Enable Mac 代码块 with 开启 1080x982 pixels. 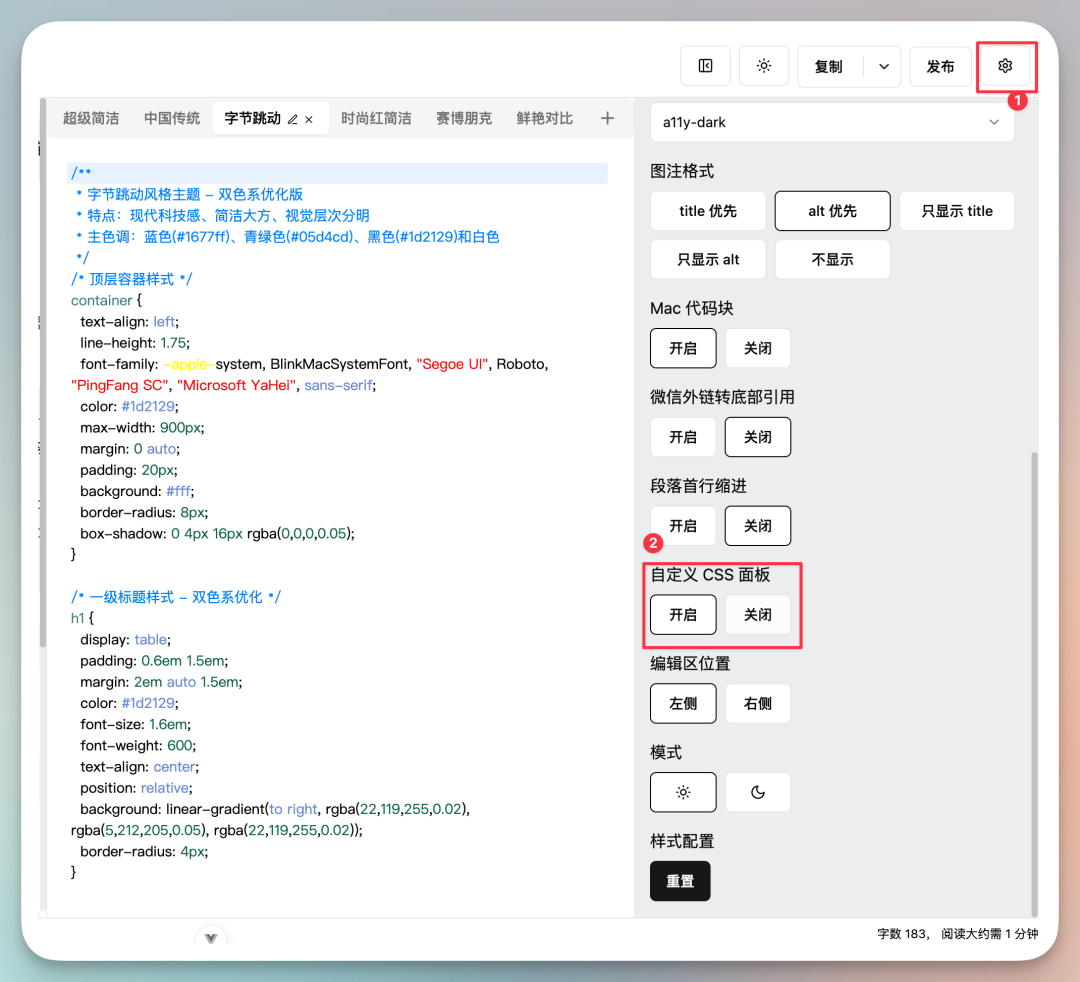pyautogui.click(x=683, y=348)
